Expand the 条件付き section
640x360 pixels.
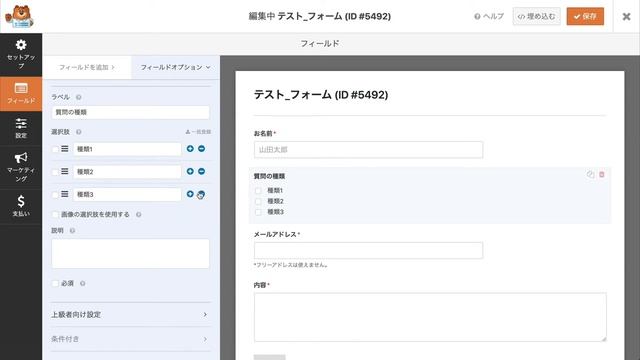(130, 339)
